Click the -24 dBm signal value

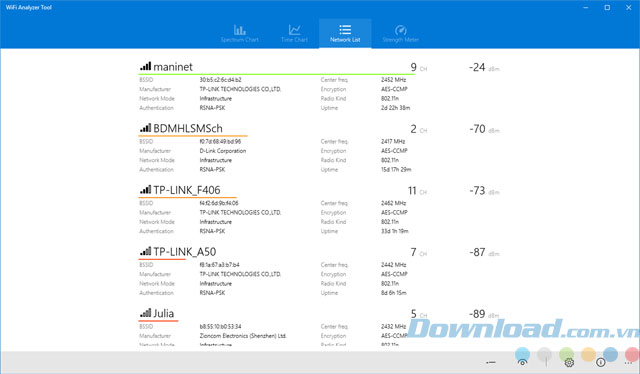477,67
